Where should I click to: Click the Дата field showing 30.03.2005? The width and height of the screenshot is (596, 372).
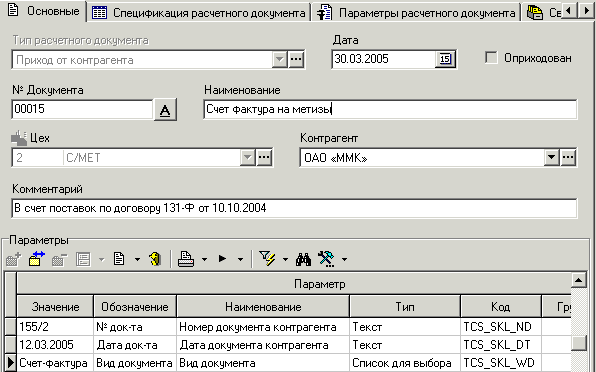click(x=383, y=59)
